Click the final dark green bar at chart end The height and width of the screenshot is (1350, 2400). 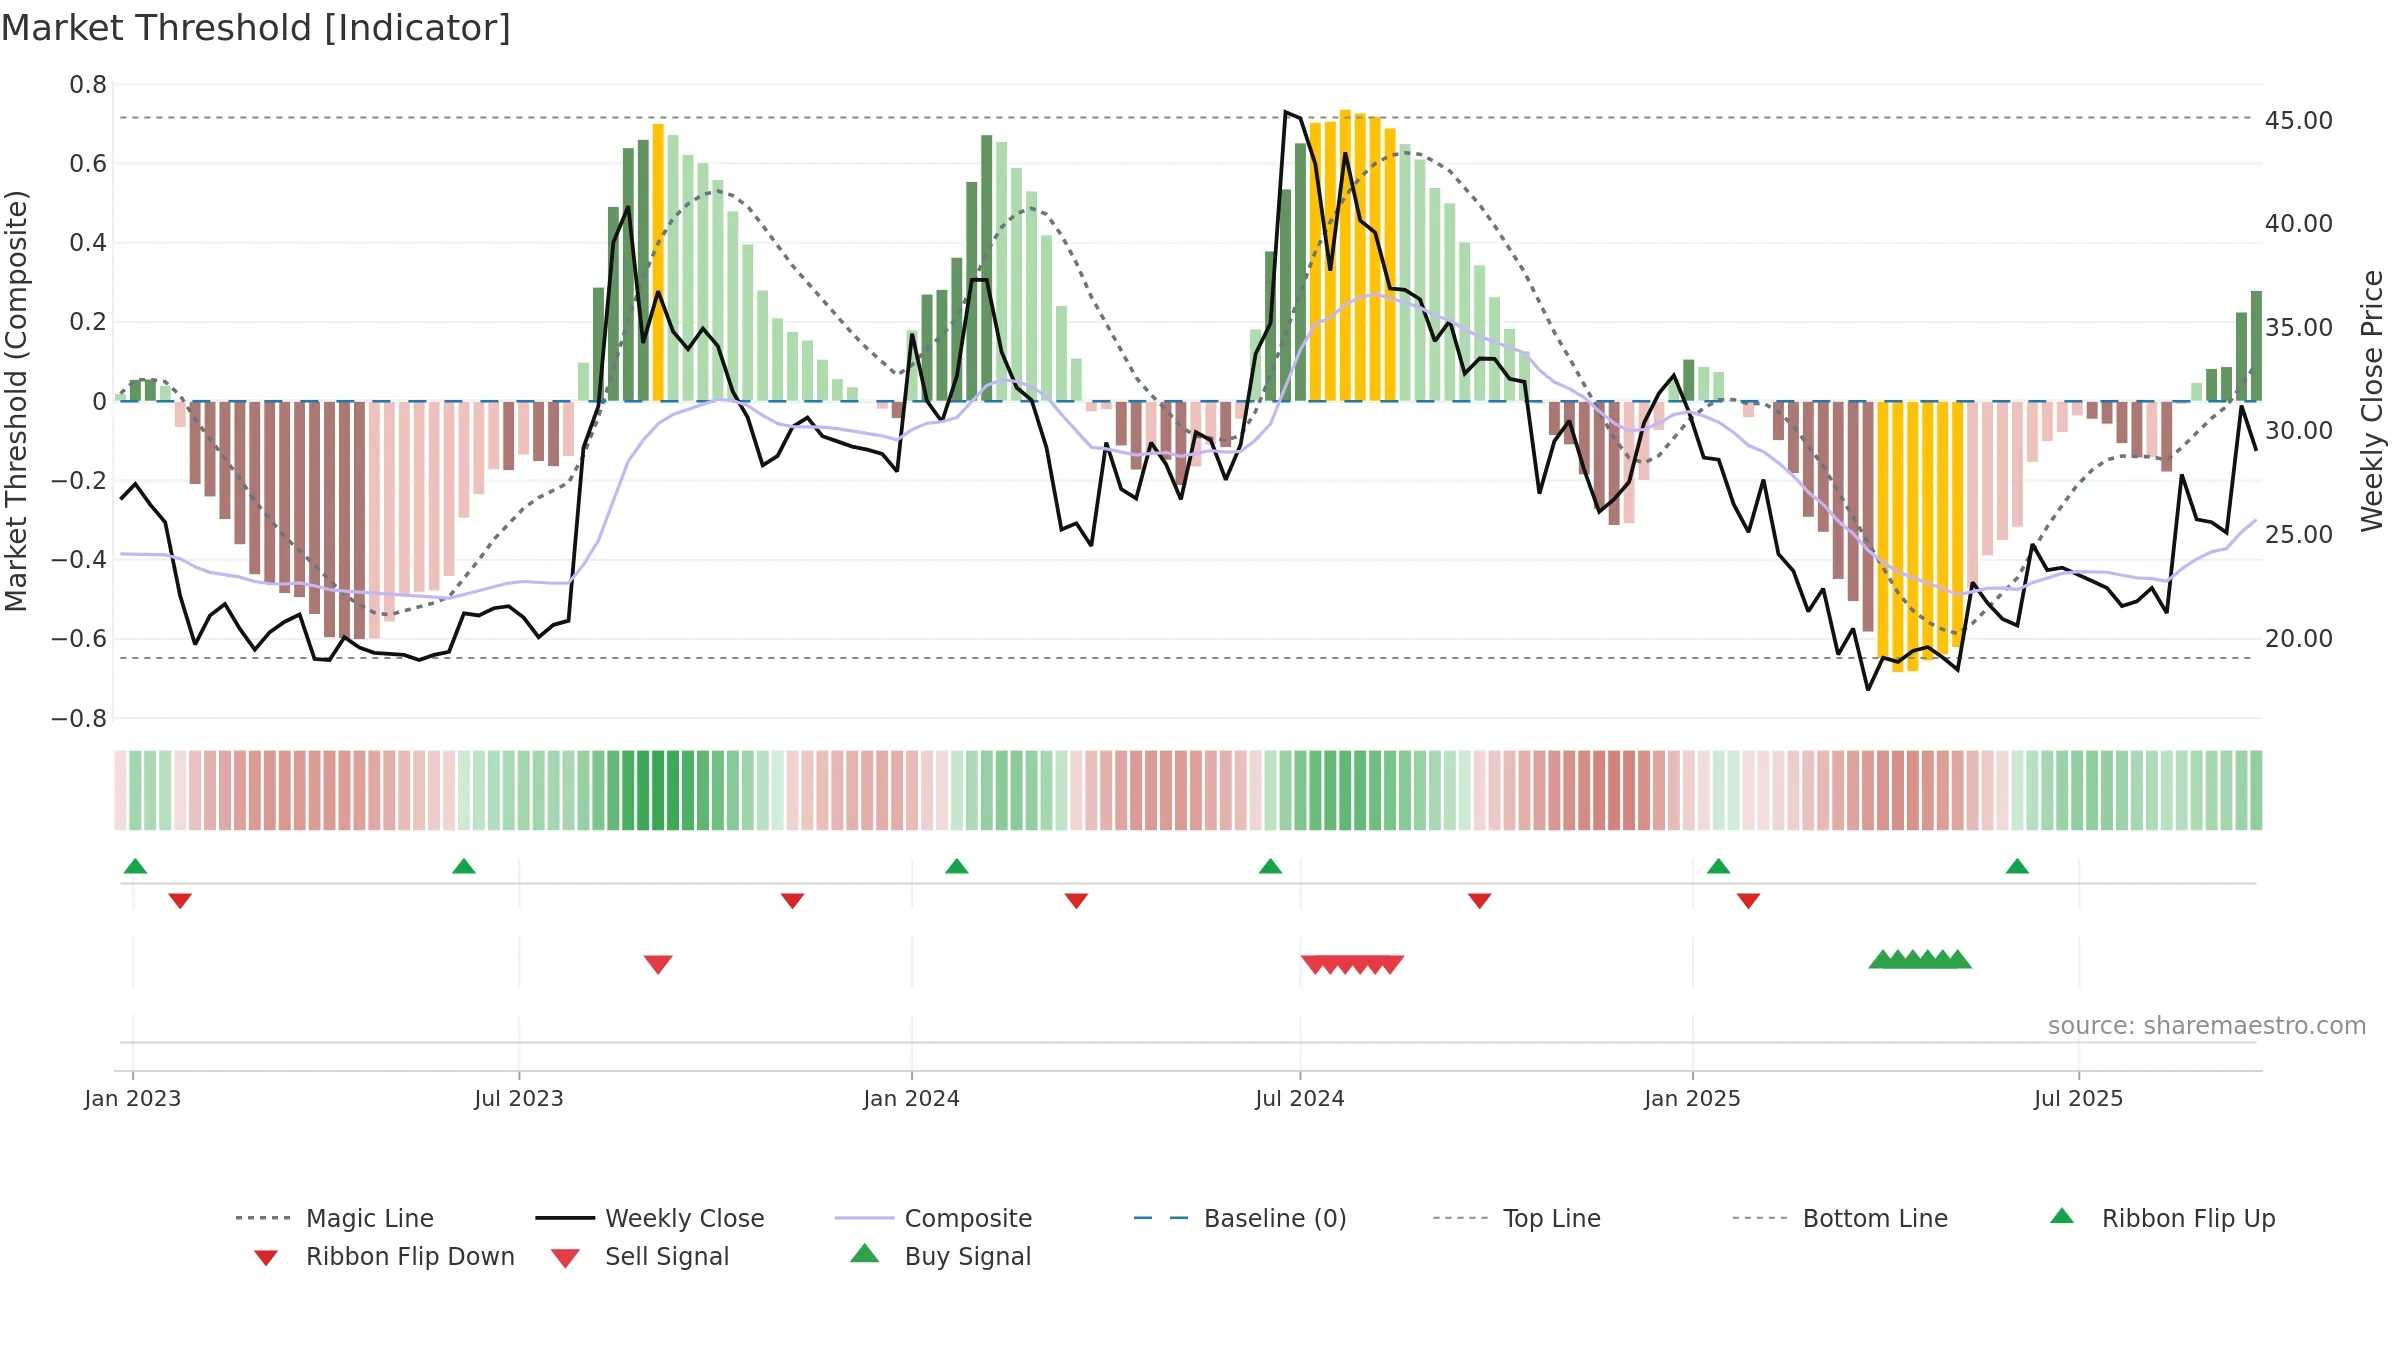(2256, 346)
